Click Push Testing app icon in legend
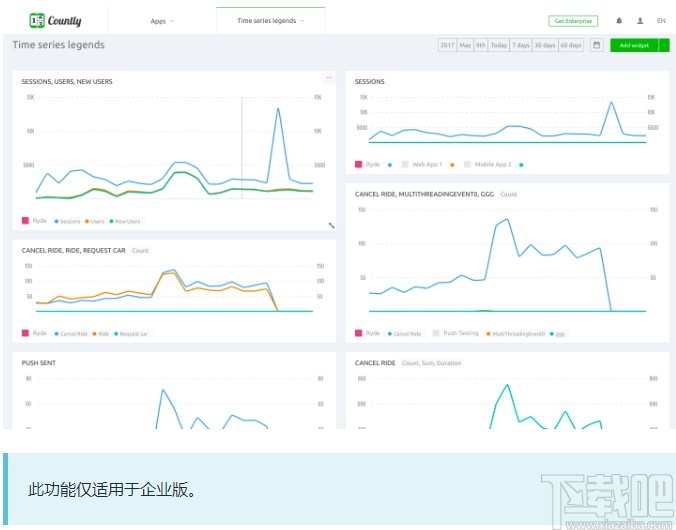This screenshot has height=530, width=676. point(436,333)
